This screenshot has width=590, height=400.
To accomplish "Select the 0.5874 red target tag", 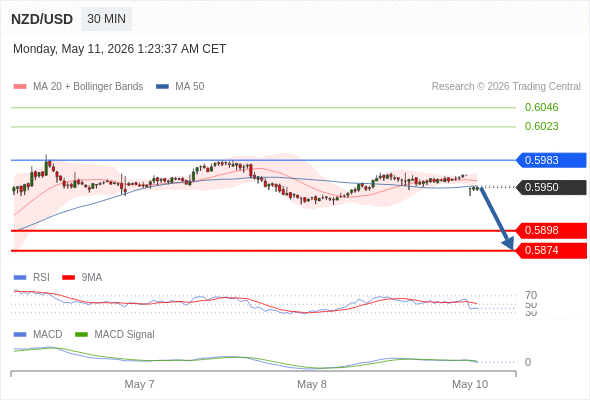I will point(551,251).
